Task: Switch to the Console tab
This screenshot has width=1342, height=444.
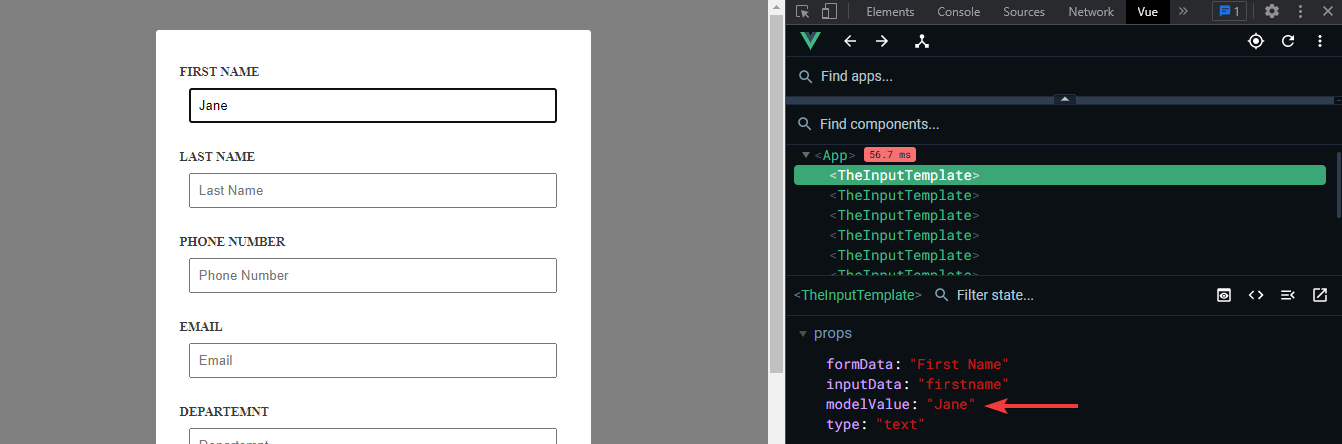Action: (x=958, y=12)
